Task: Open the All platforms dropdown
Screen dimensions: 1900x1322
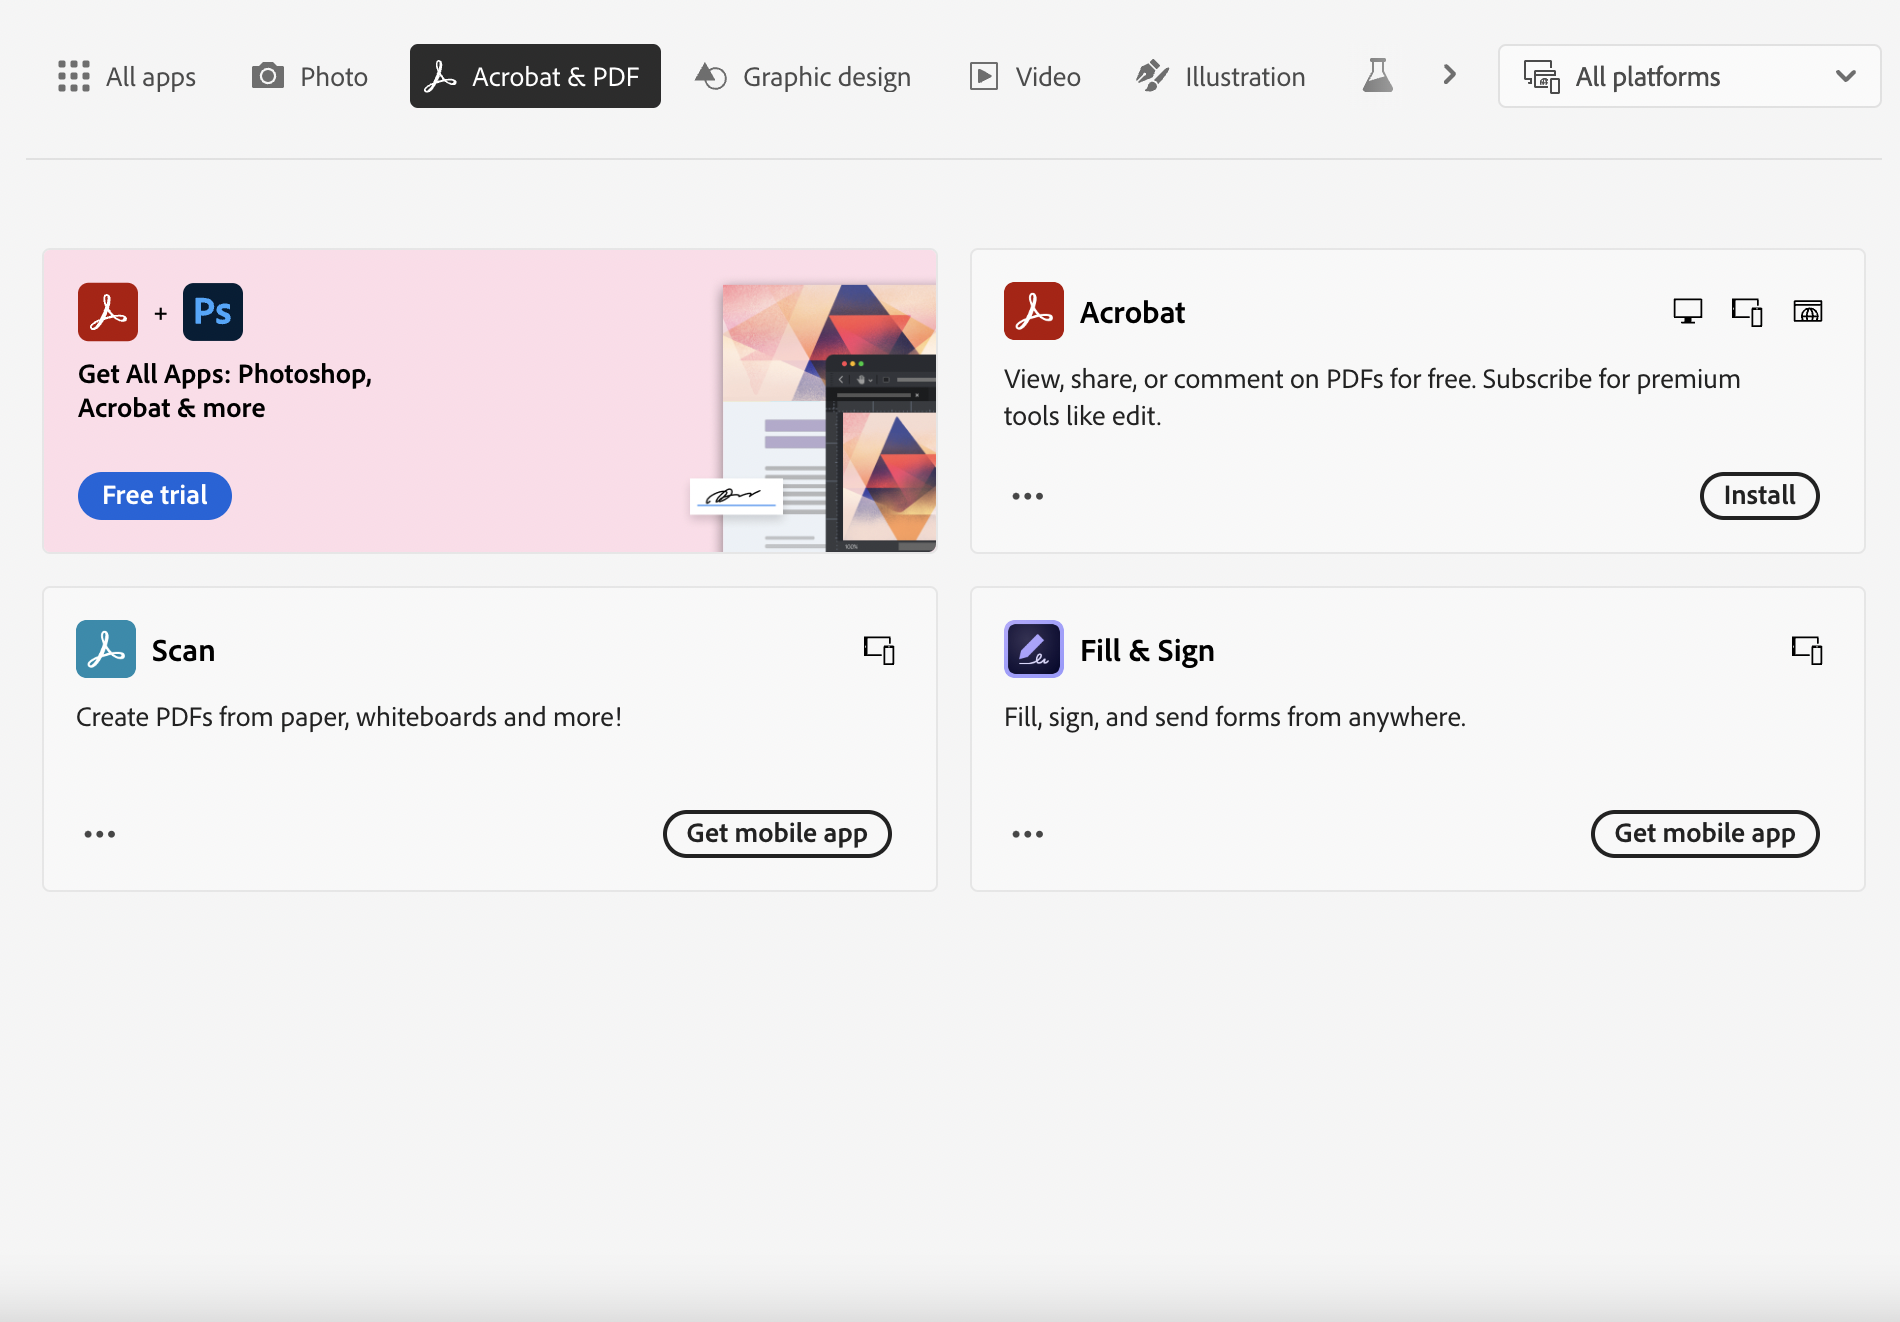Action: [x=1689, y=76]
